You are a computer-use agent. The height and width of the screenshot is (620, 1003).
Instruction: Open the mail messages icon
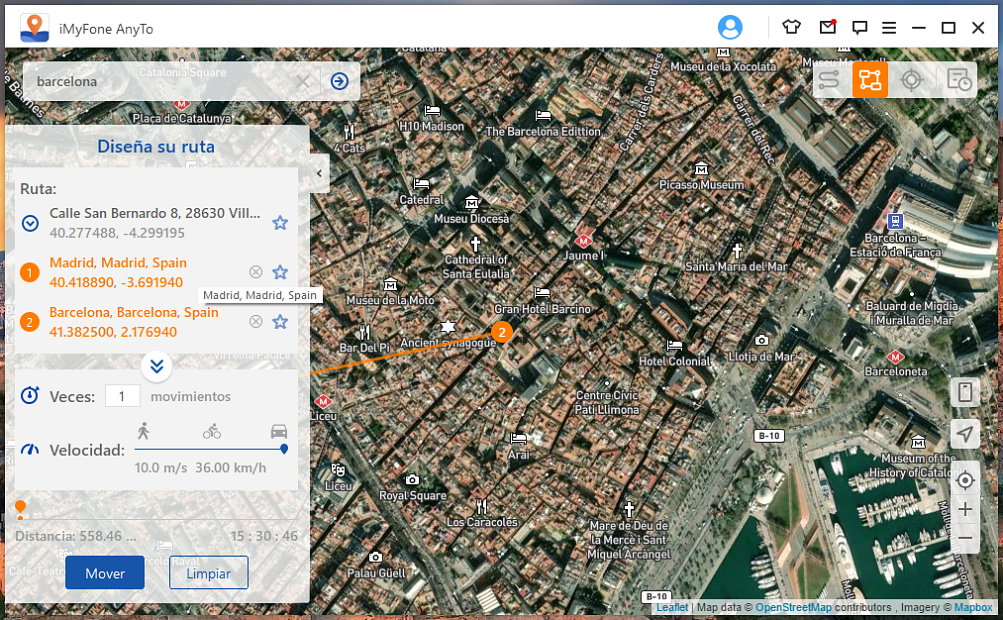(828, 27)
